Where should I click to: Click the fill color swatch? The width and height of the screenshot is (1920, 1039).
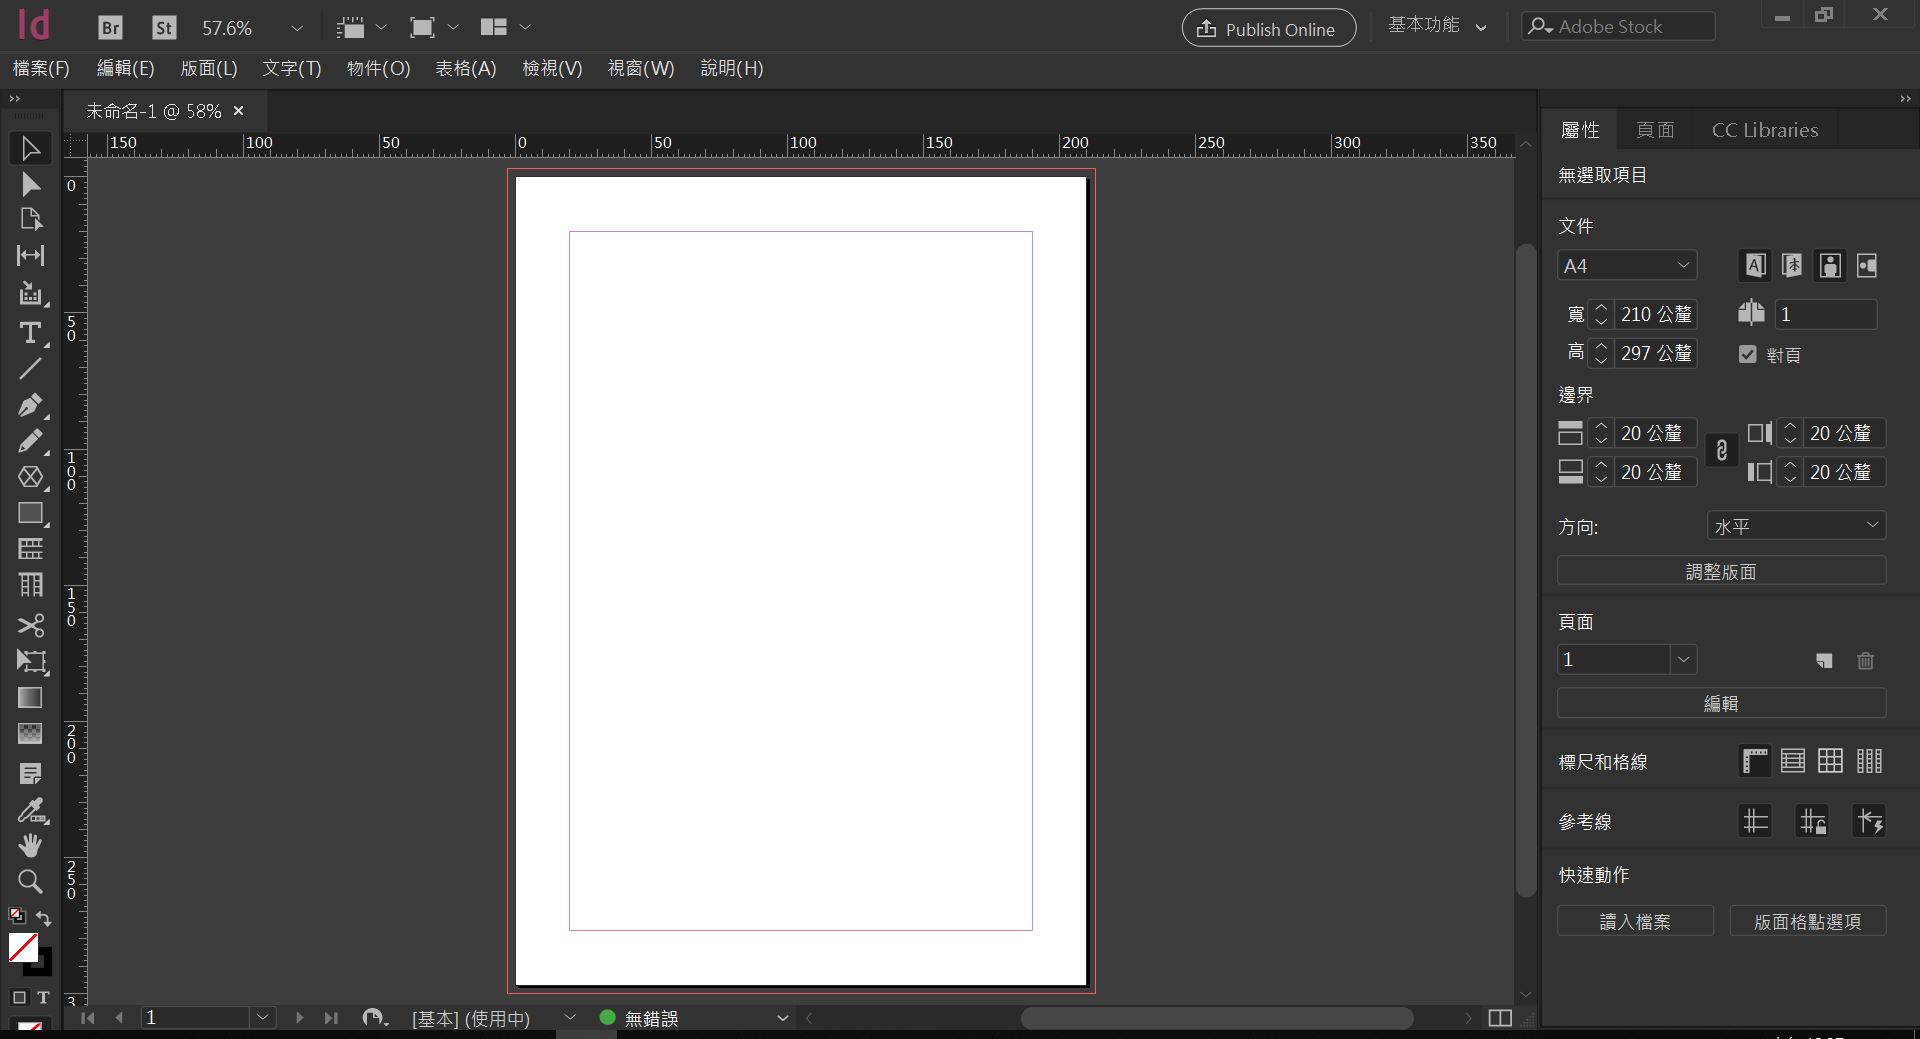pos(23,947)
